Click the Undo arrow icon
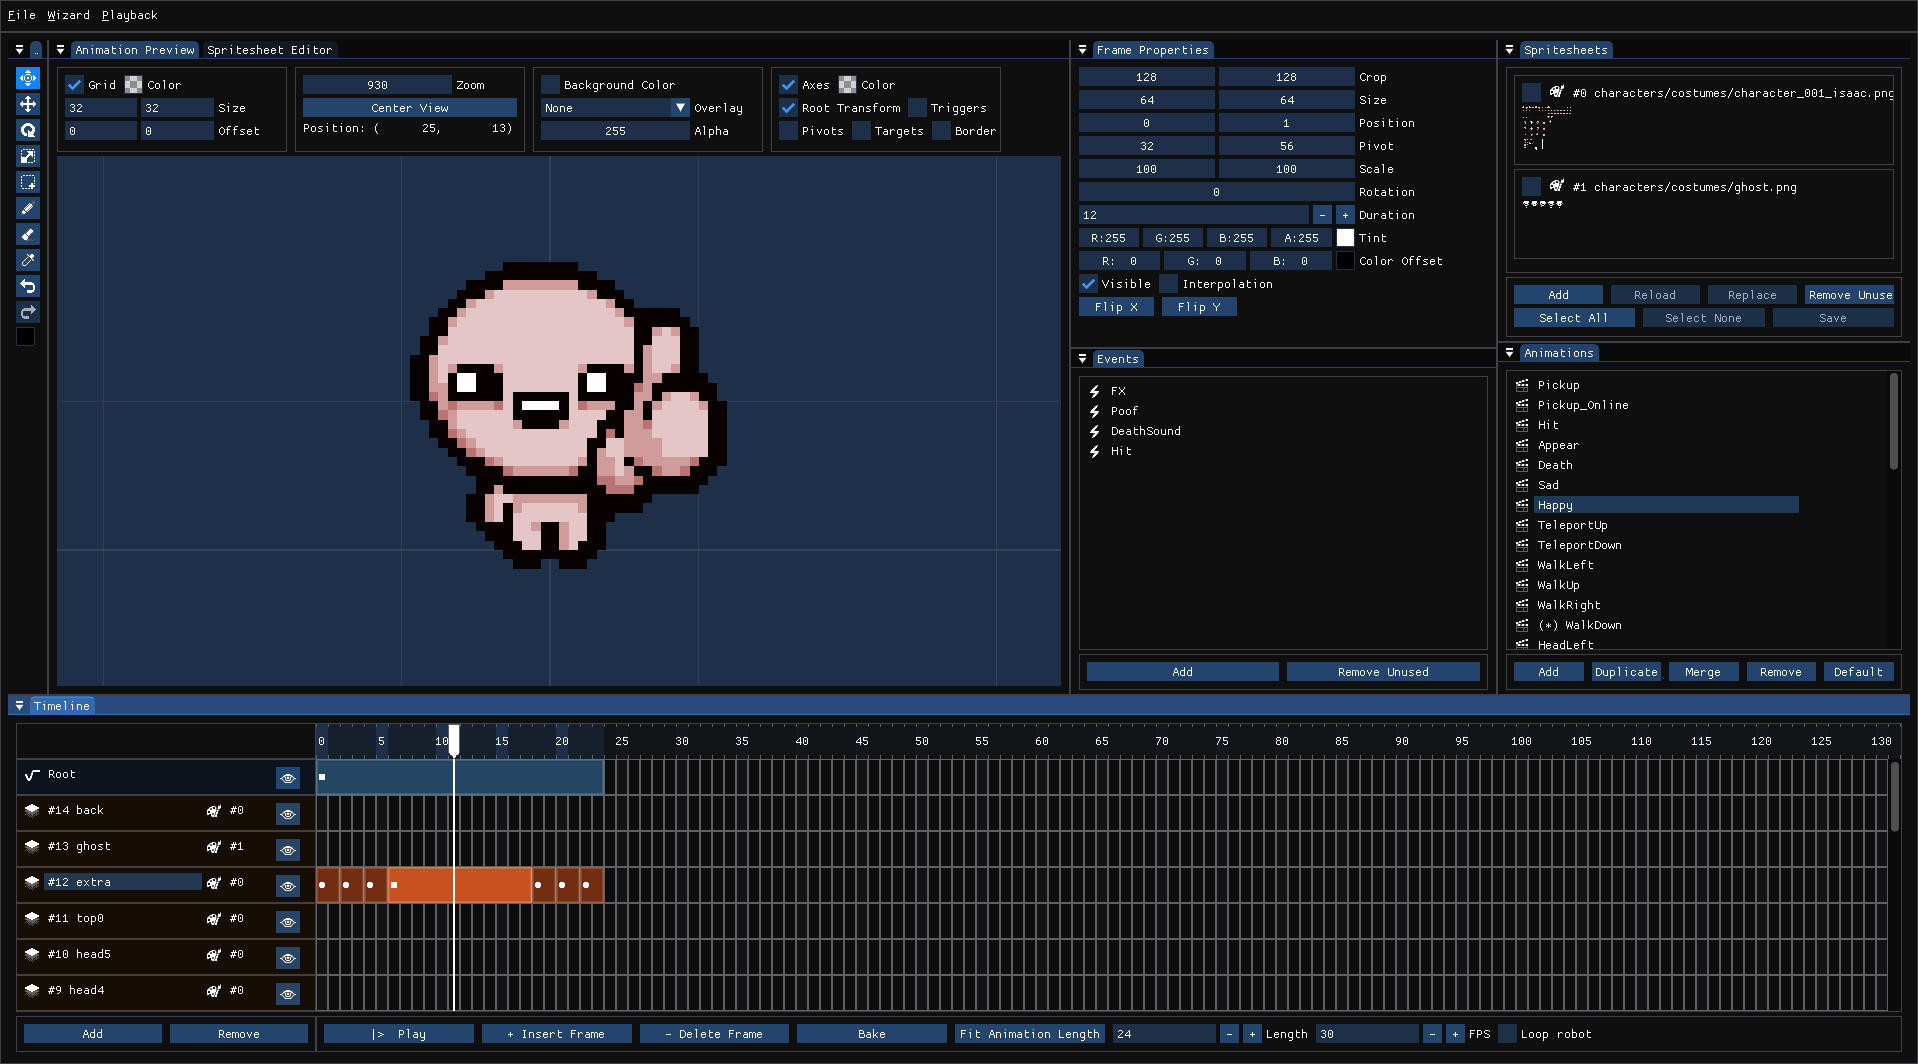The width and height of the screenshot is (1918, 1064). 28,286
